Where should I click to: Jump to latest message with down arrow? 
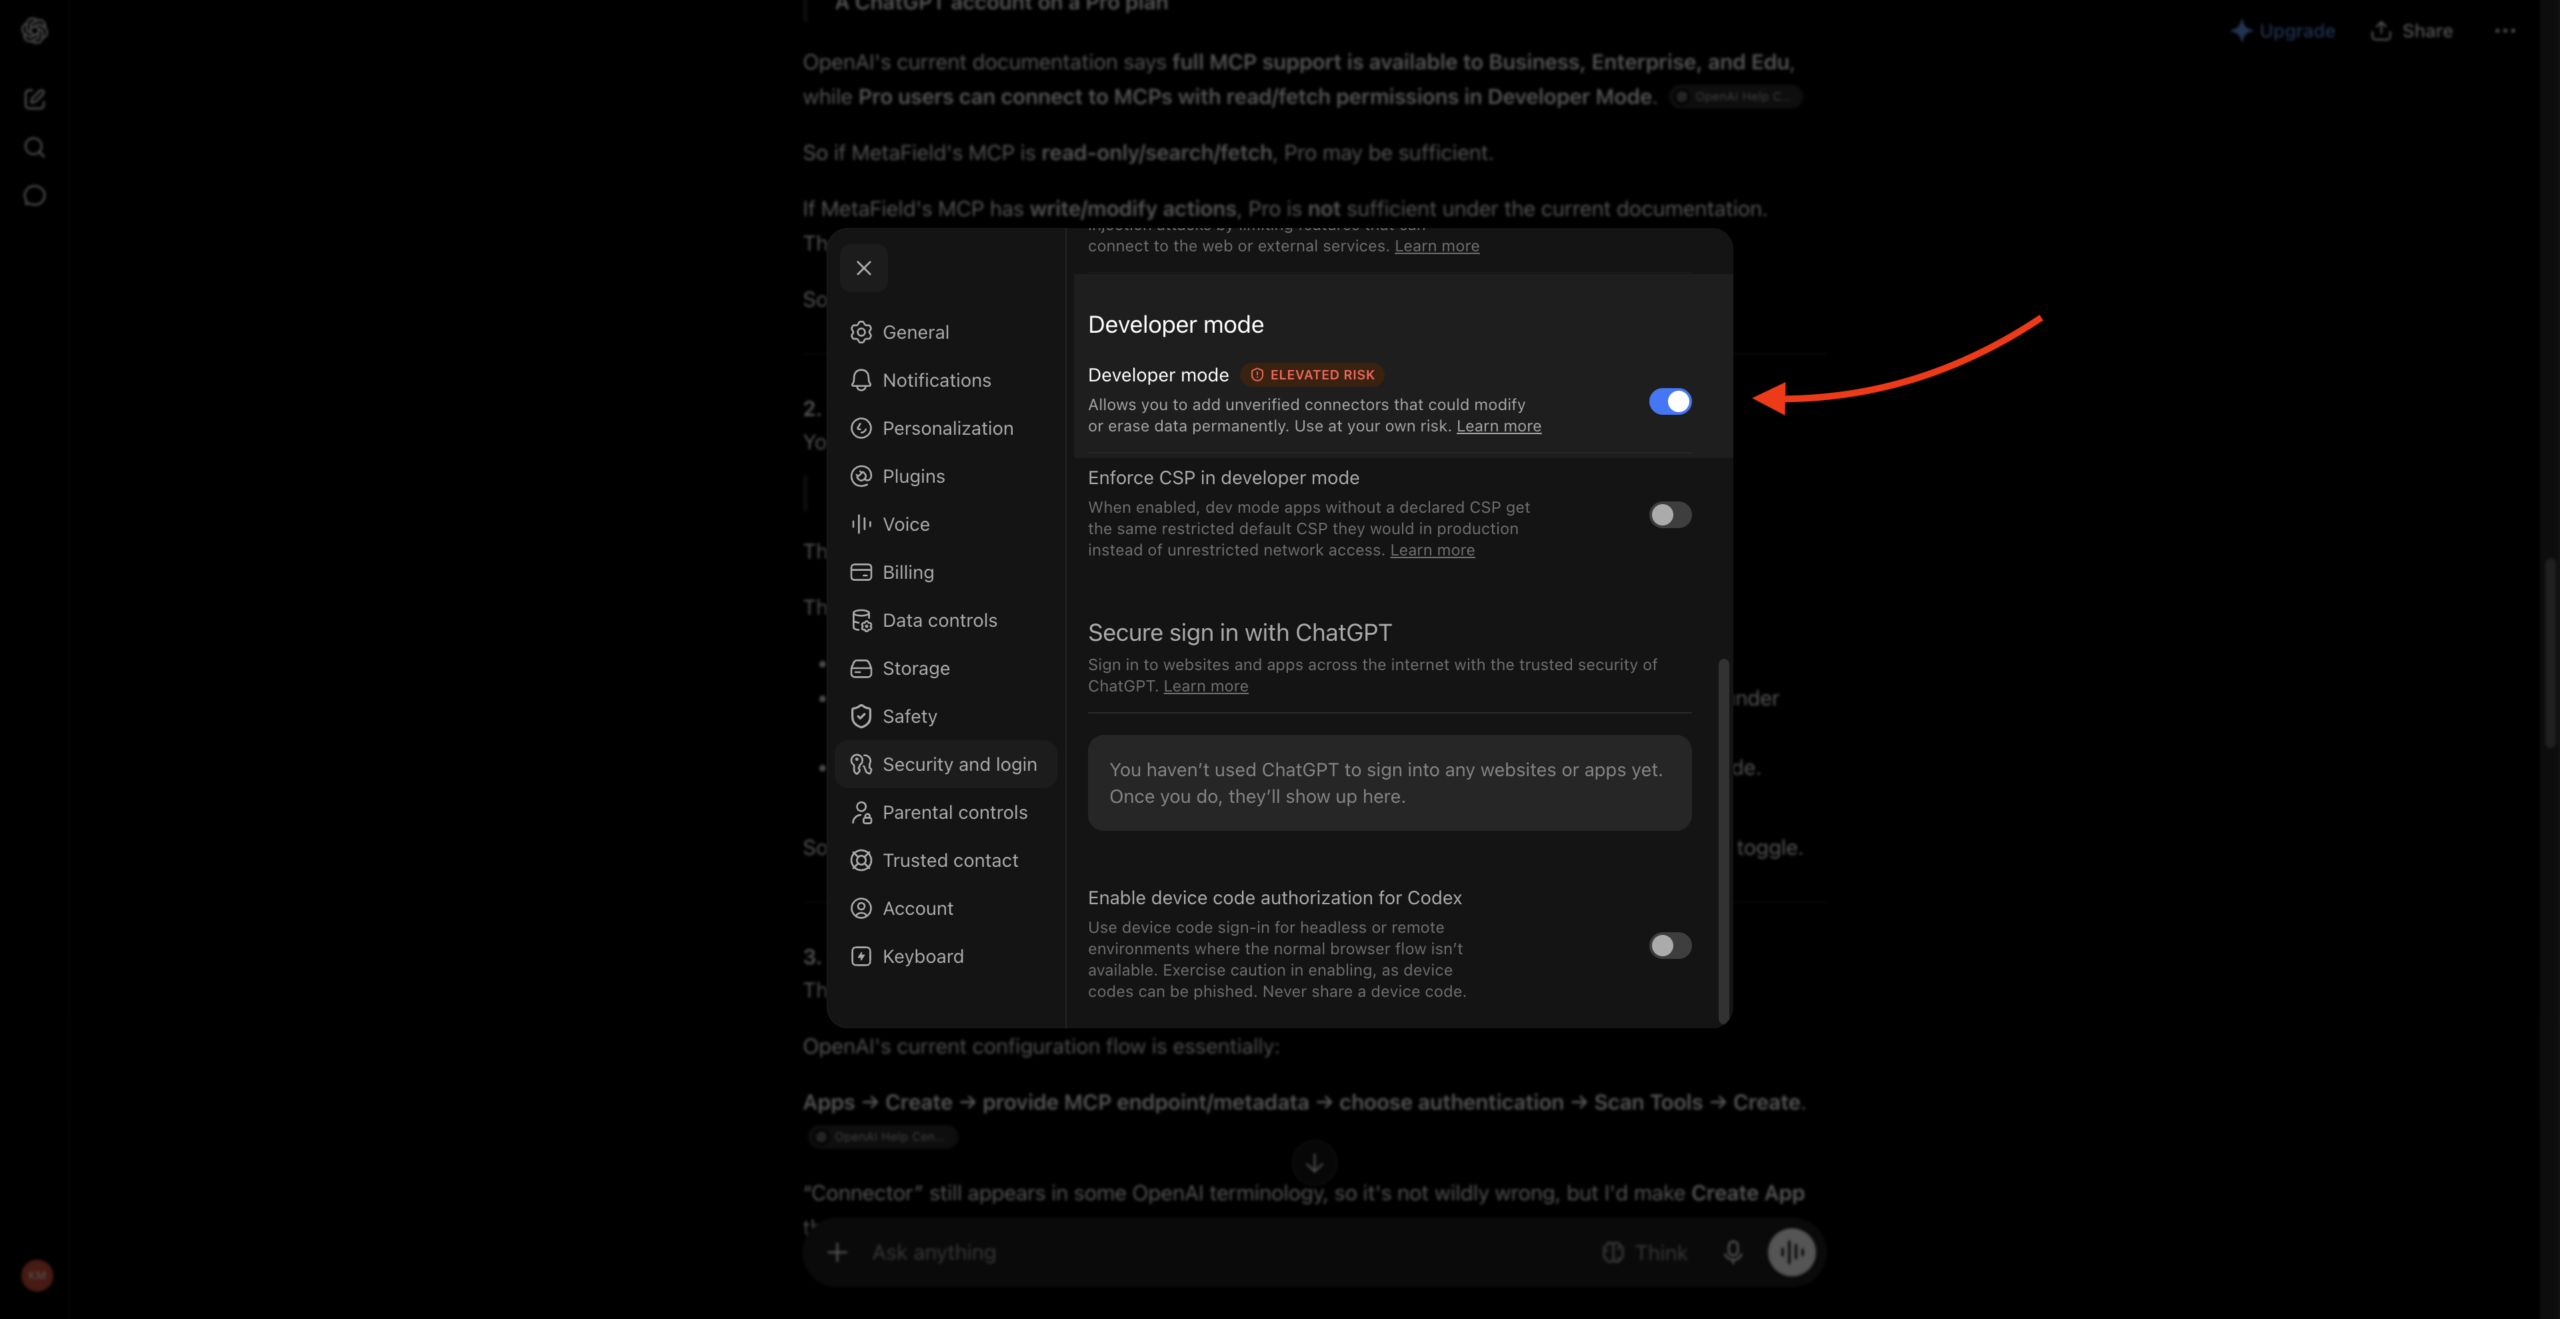[x=1315, y=1162]
